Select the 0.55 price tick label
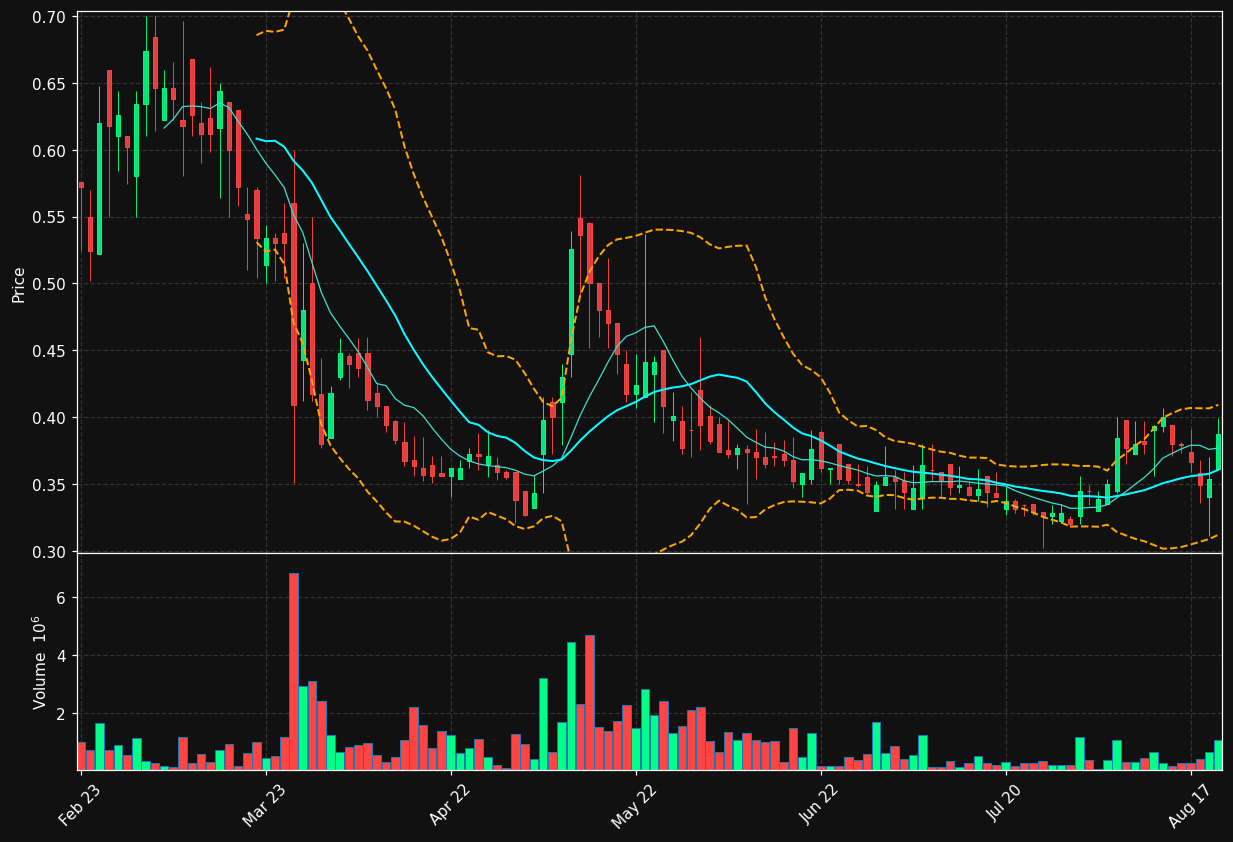The width and height of the screenshot is (1233, 842). pyautogui.click(x=49, y=217)
